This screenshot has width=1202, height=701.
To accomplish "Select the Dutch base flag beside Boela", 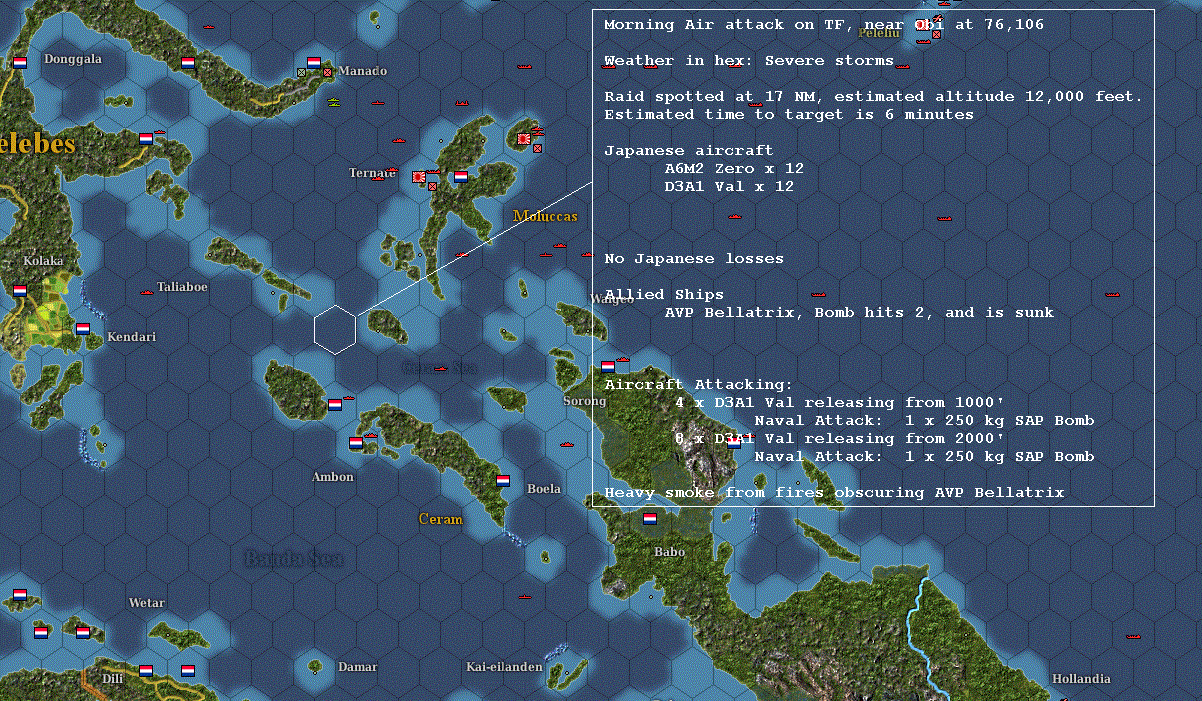I will point(503,480).
